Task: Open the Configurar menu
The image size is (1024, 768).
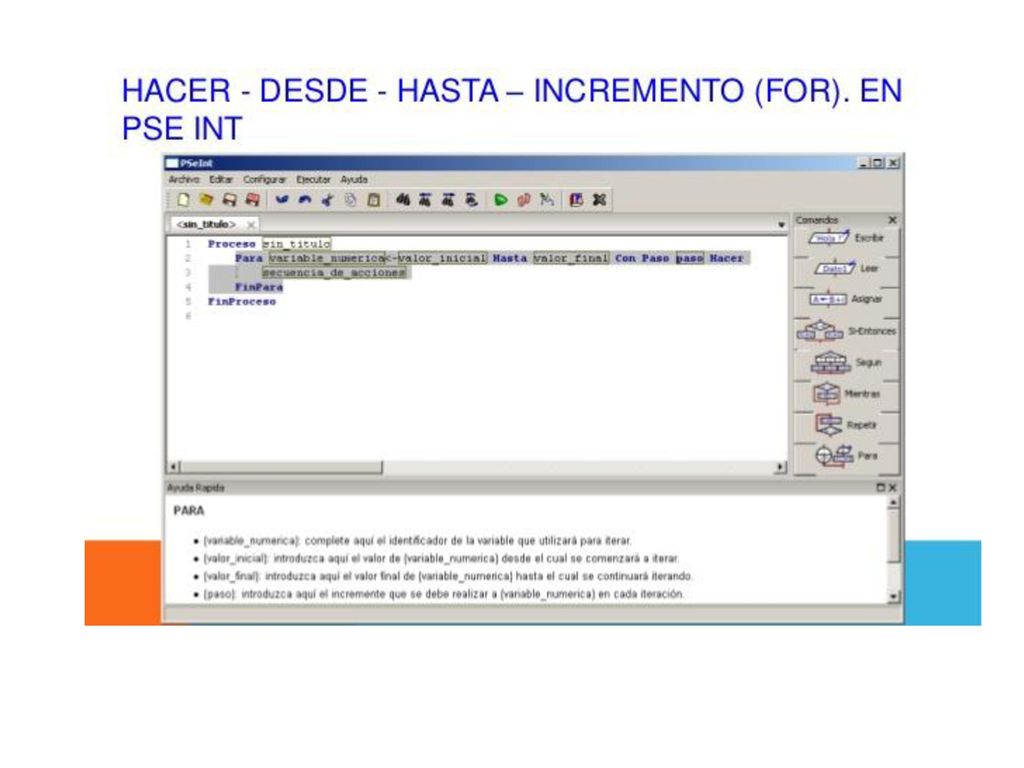Action: (x=264, y=180)
